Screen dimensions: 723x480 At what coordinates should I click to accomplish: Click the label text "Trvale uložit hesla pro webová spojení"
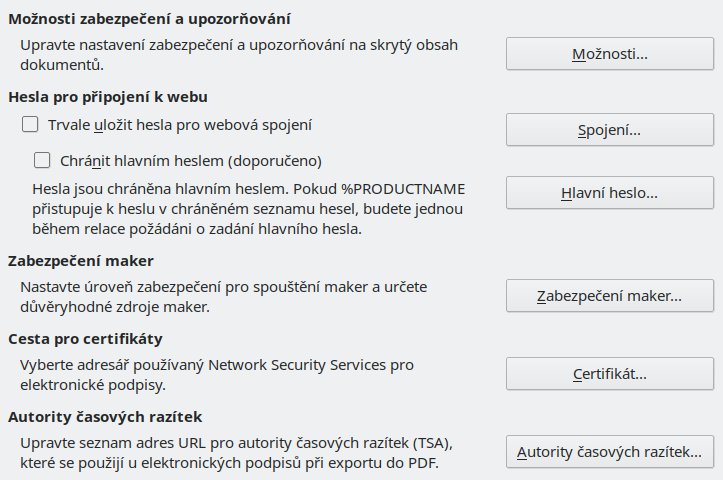(180, 126)
